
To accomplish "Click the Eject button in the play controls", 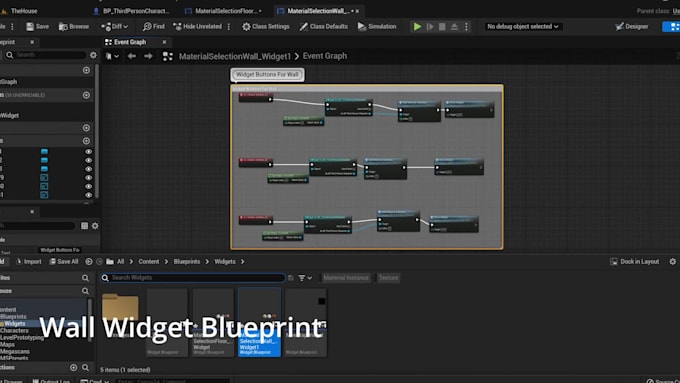I will [454, 26].
